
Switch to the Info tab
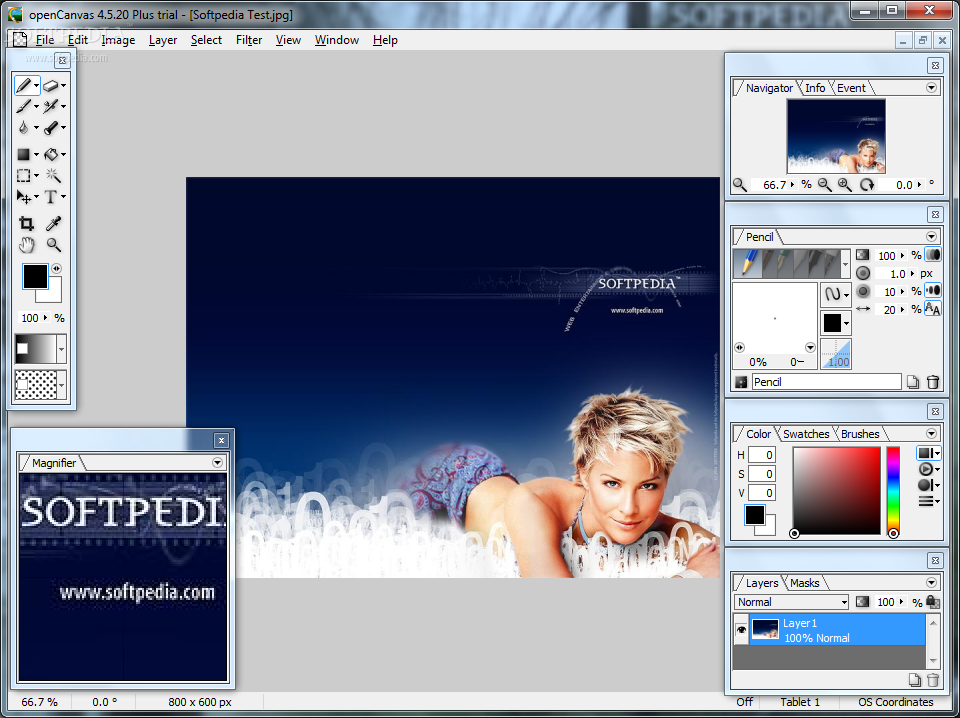(815, 88)
